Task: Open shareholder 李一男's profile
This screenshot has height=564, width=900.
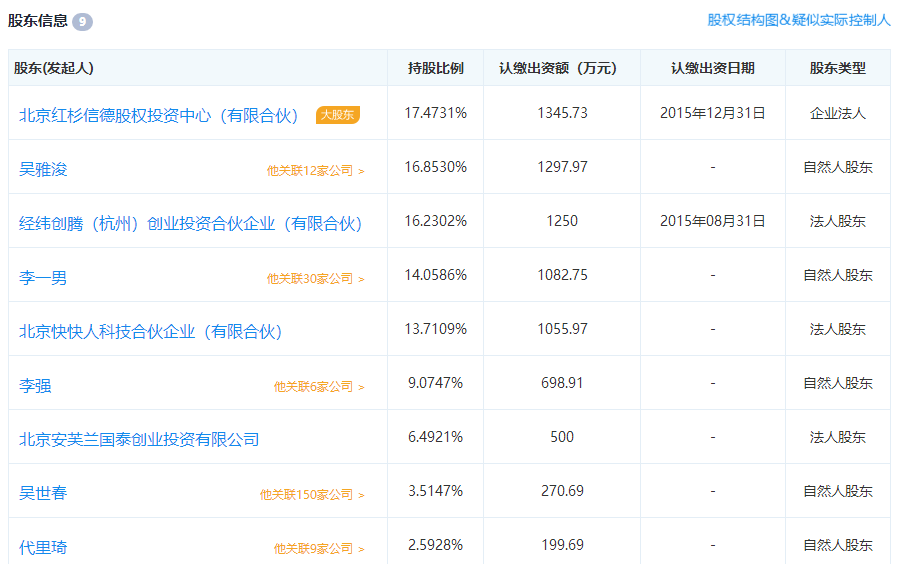Action: (43, 277)
